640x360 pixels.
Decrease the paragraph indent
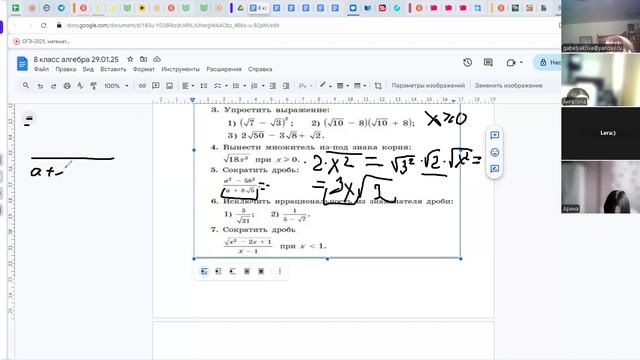pos(273,86)
